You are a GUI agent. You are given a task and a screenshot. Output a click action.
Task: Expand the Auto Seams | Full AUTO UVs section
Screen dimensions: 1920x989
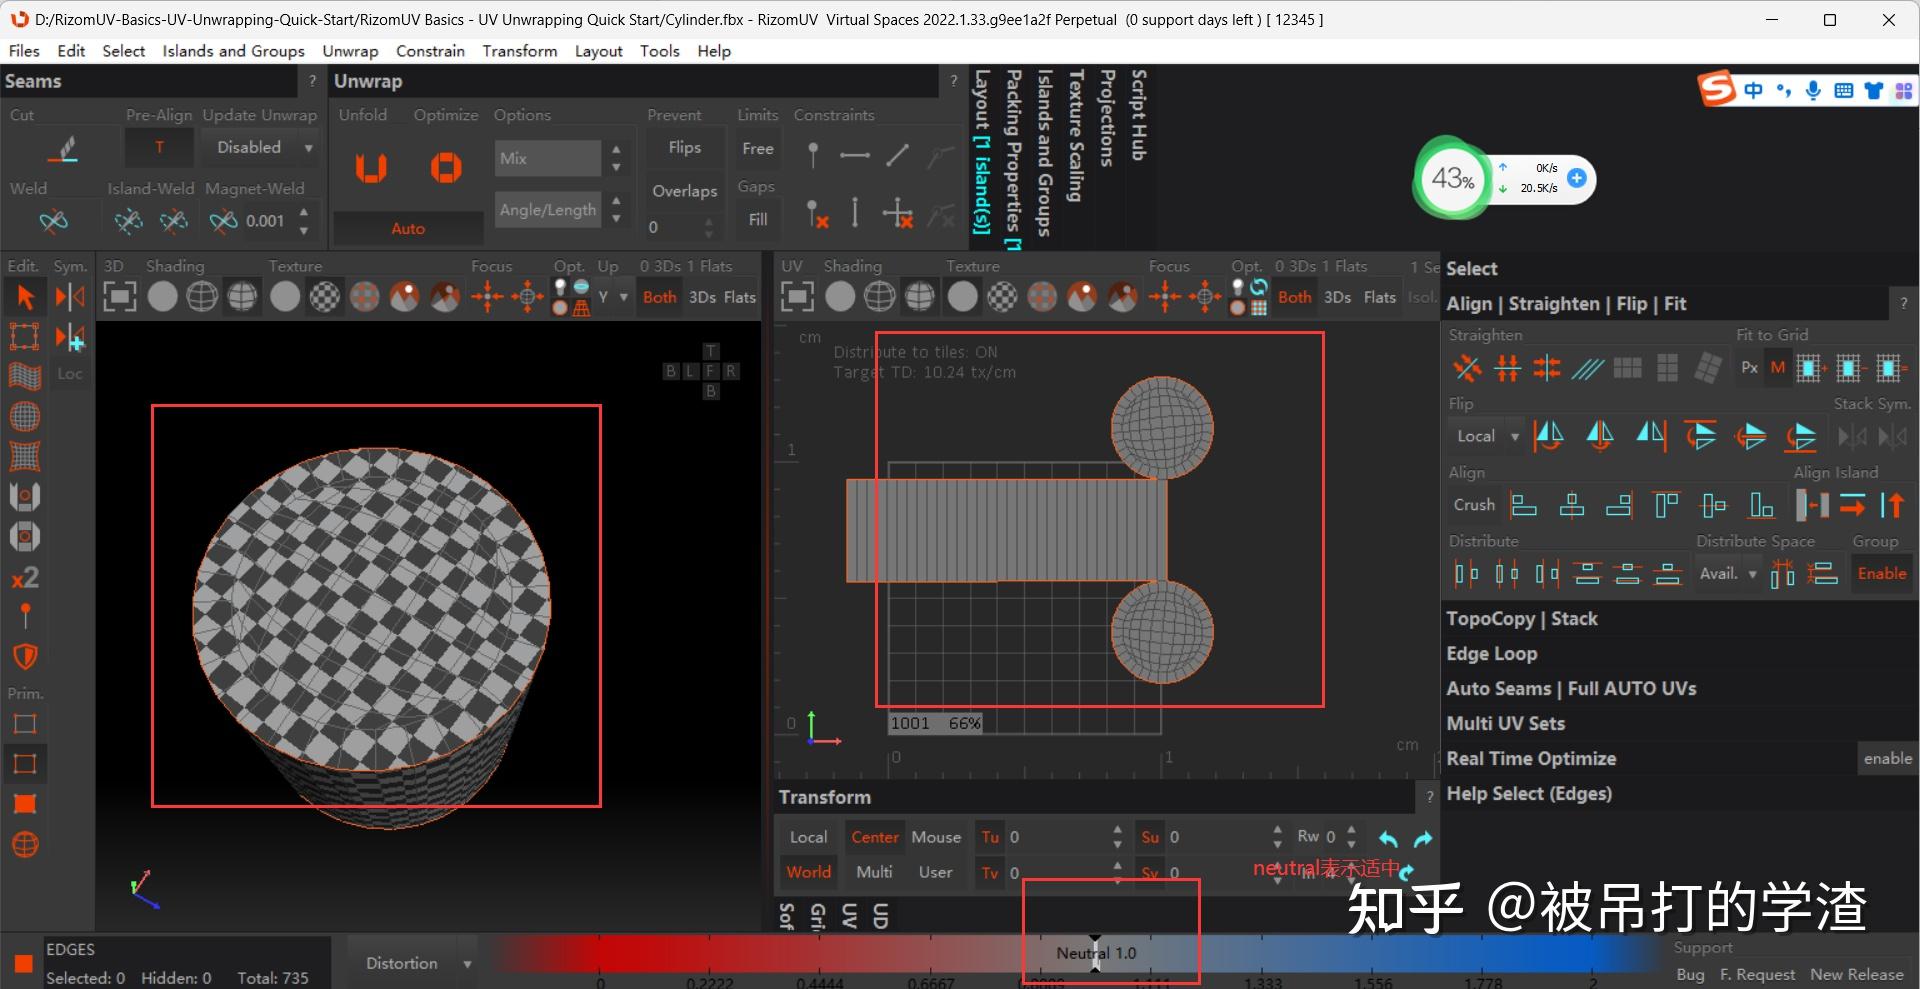click(x=1571, y=689)
